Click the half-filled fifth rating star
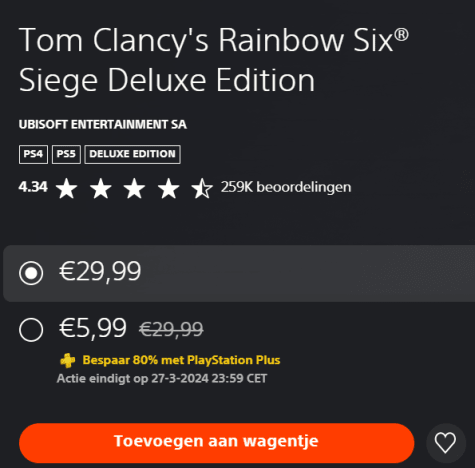 tap(202, 188)
